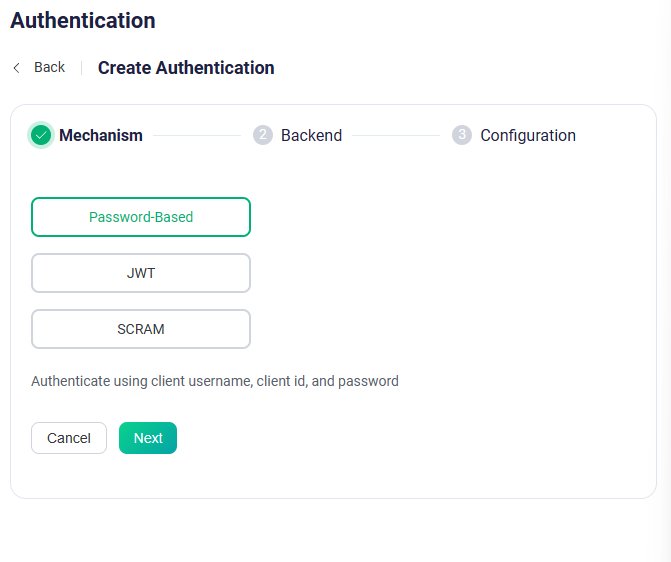
Task: Pick the SCRAM mechanism option
Action: [141, 329]
